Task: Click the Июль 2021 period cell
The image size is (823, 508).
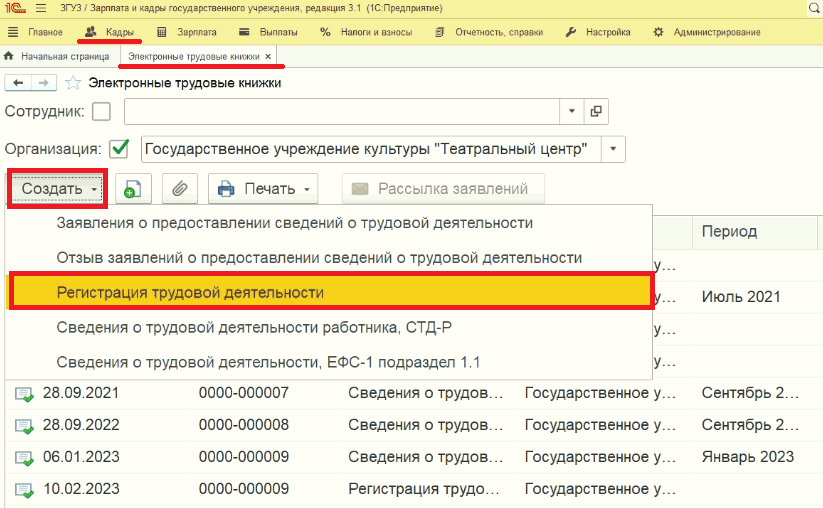Action: [x=741, y=297]
